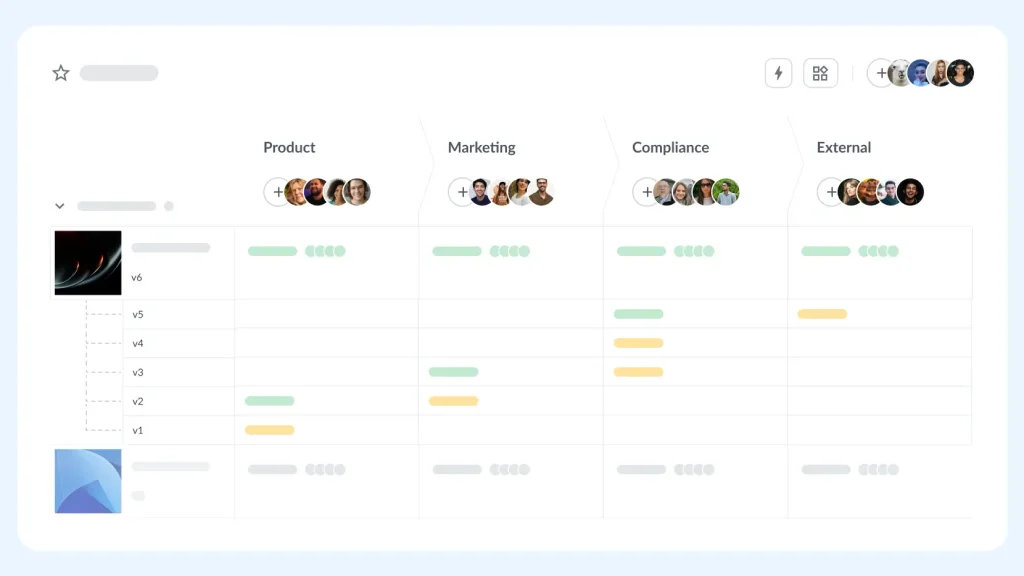Viewport: 1024px width, 576px height.
Task: Add reviewer to the Product stage
Action: [277, 192]
